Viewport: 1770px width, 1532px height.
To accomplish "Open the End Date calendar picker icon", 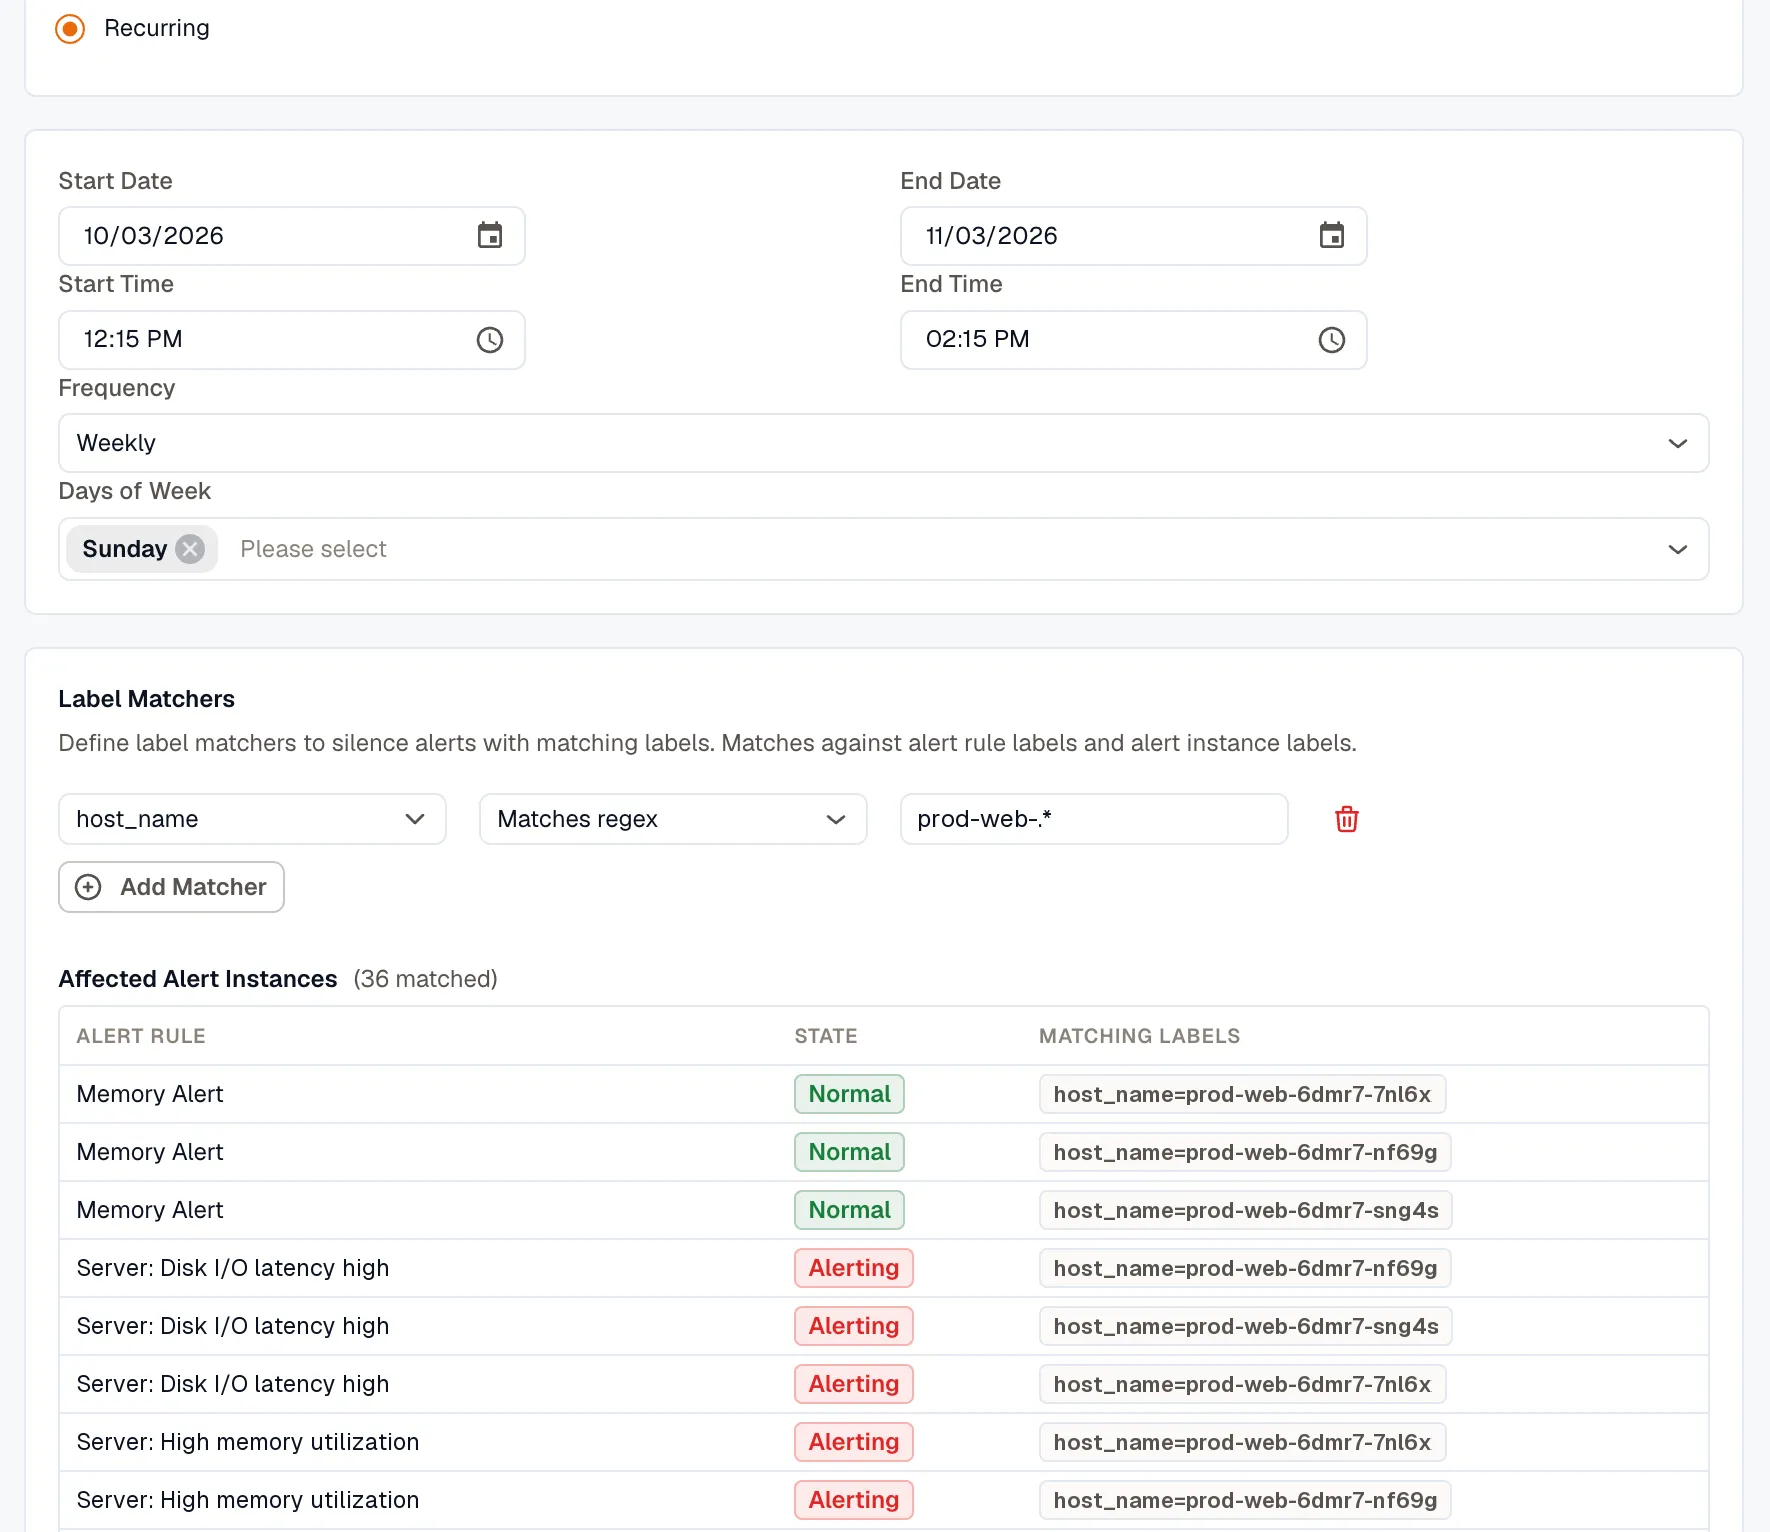I will 1332,236.
